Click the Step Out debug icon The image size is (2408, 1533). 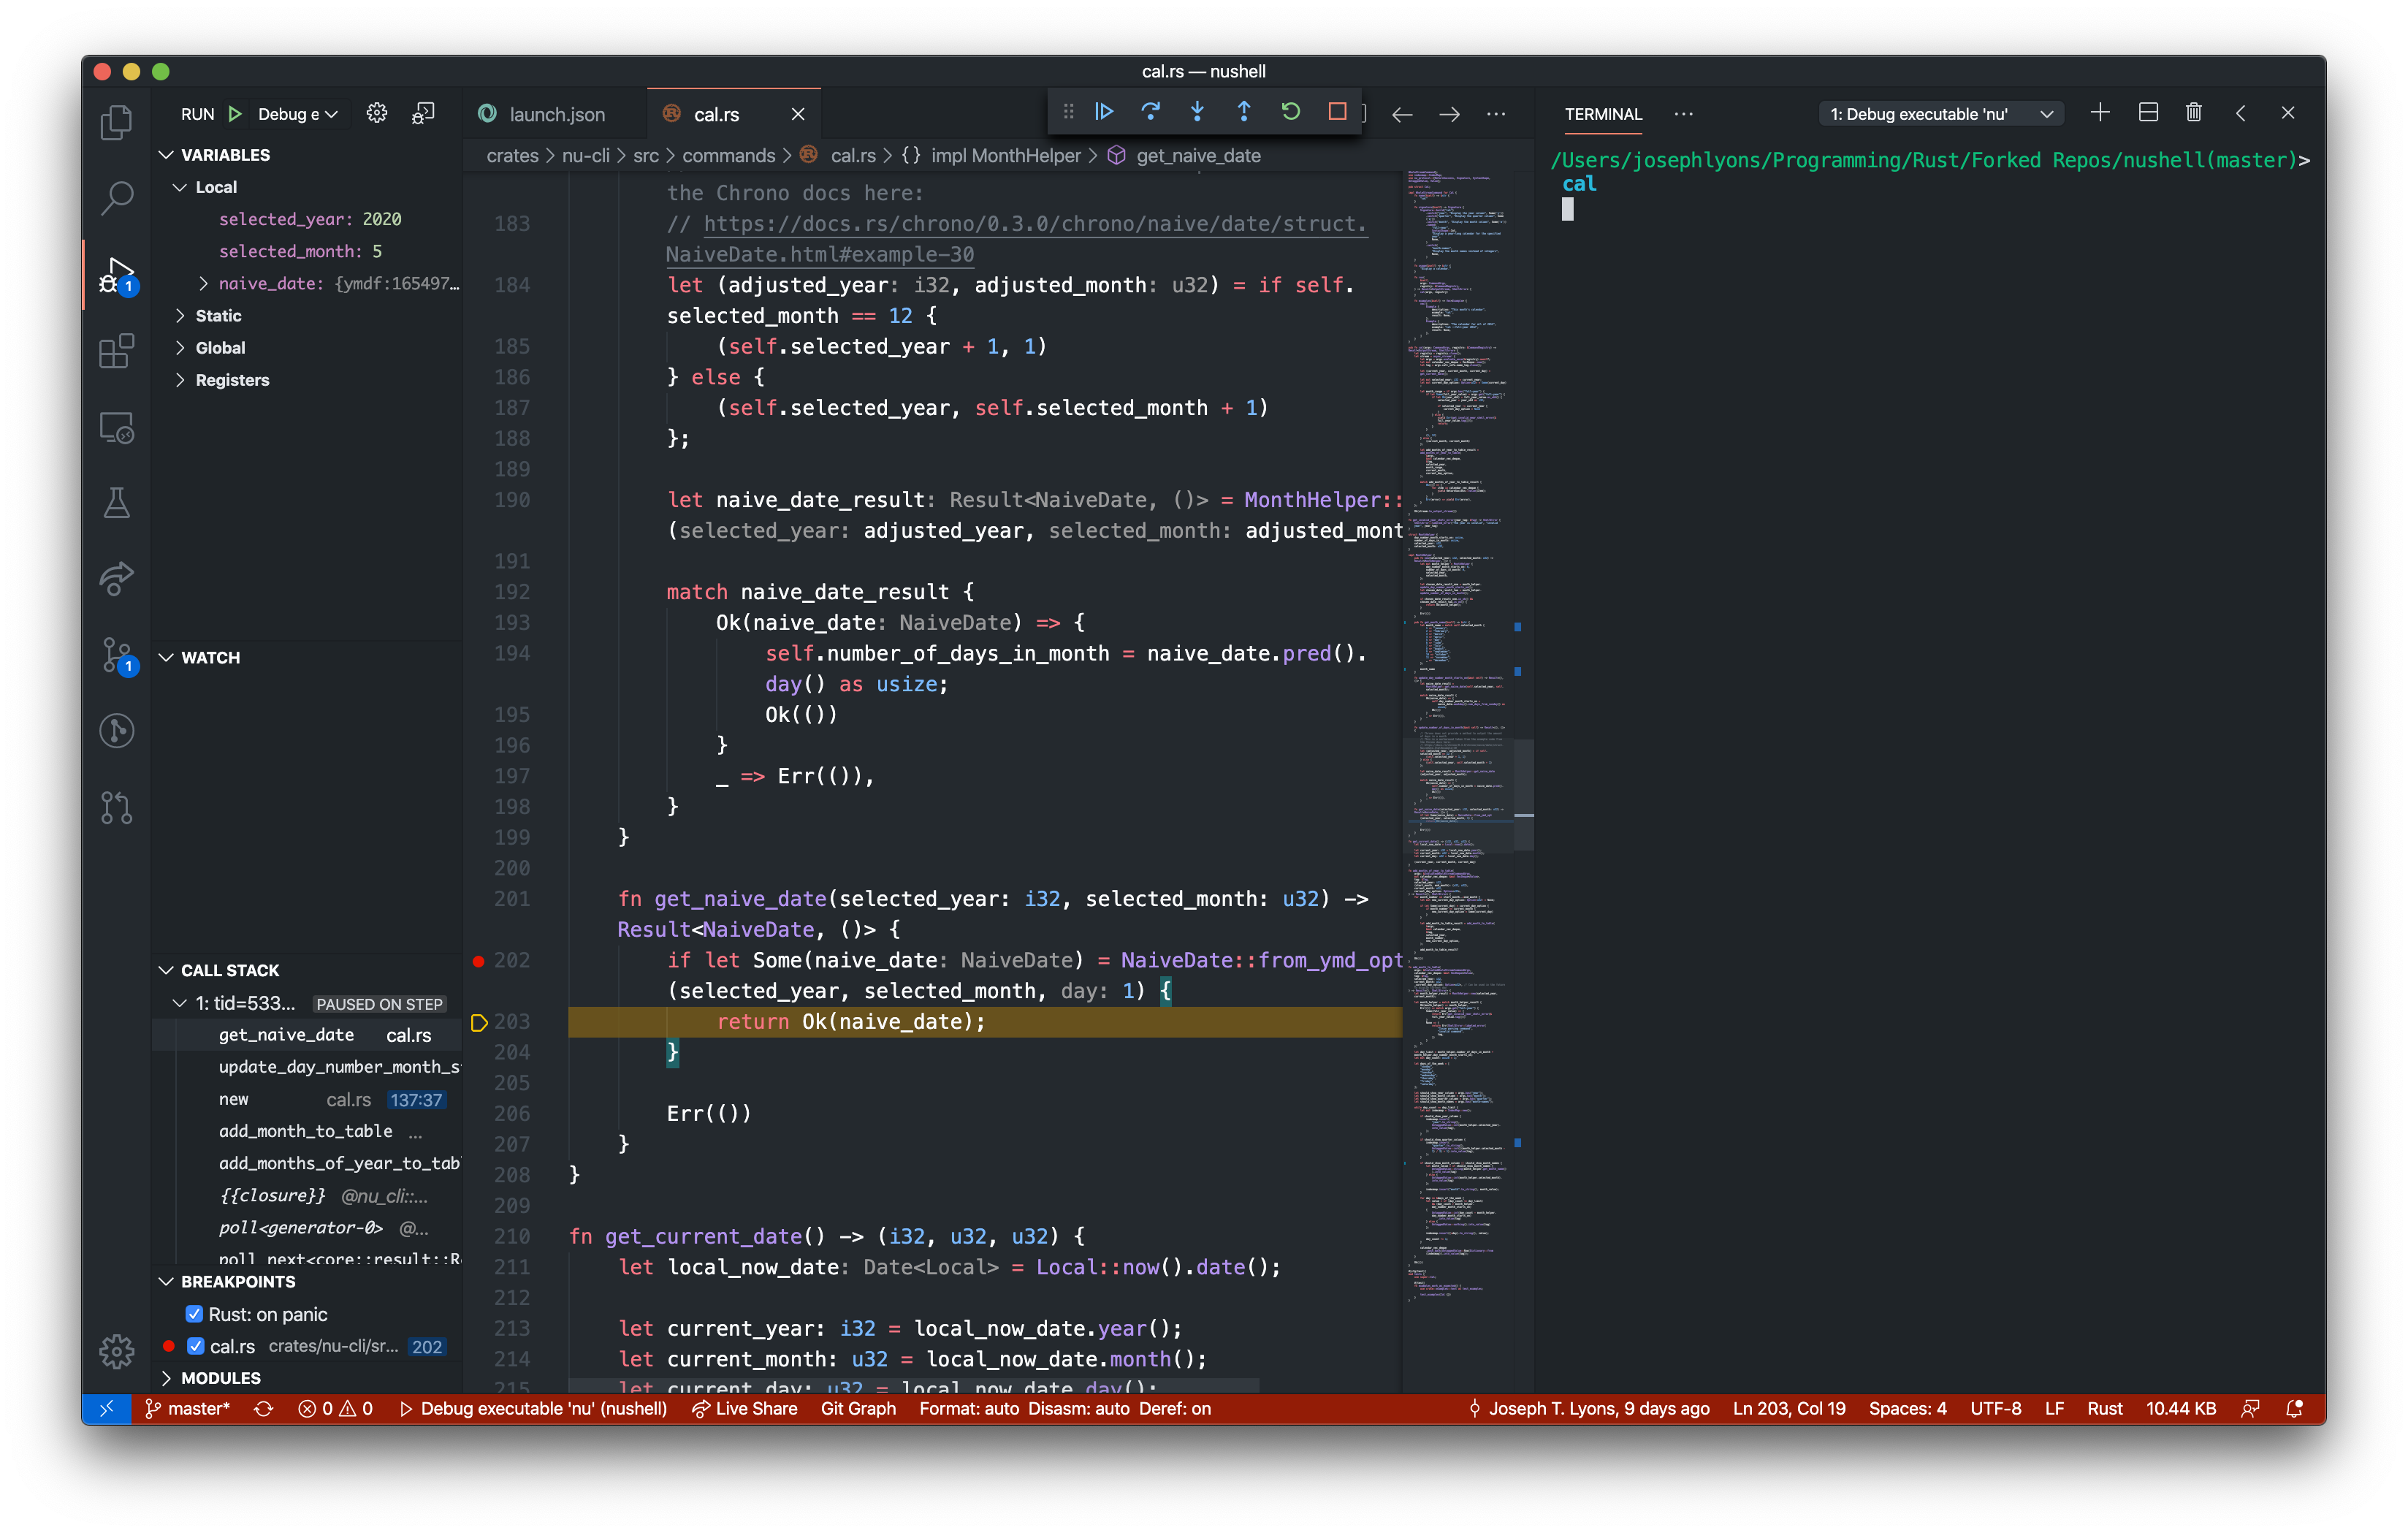tap(1243, 112)
